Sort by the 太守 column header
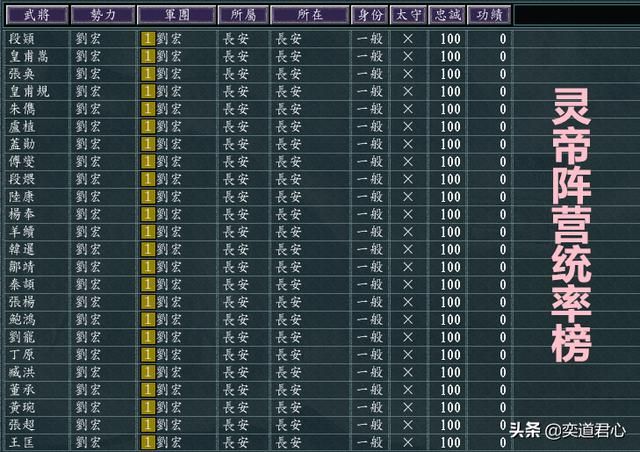The width and height of the screenshot is (640, 452). [408, 15]
